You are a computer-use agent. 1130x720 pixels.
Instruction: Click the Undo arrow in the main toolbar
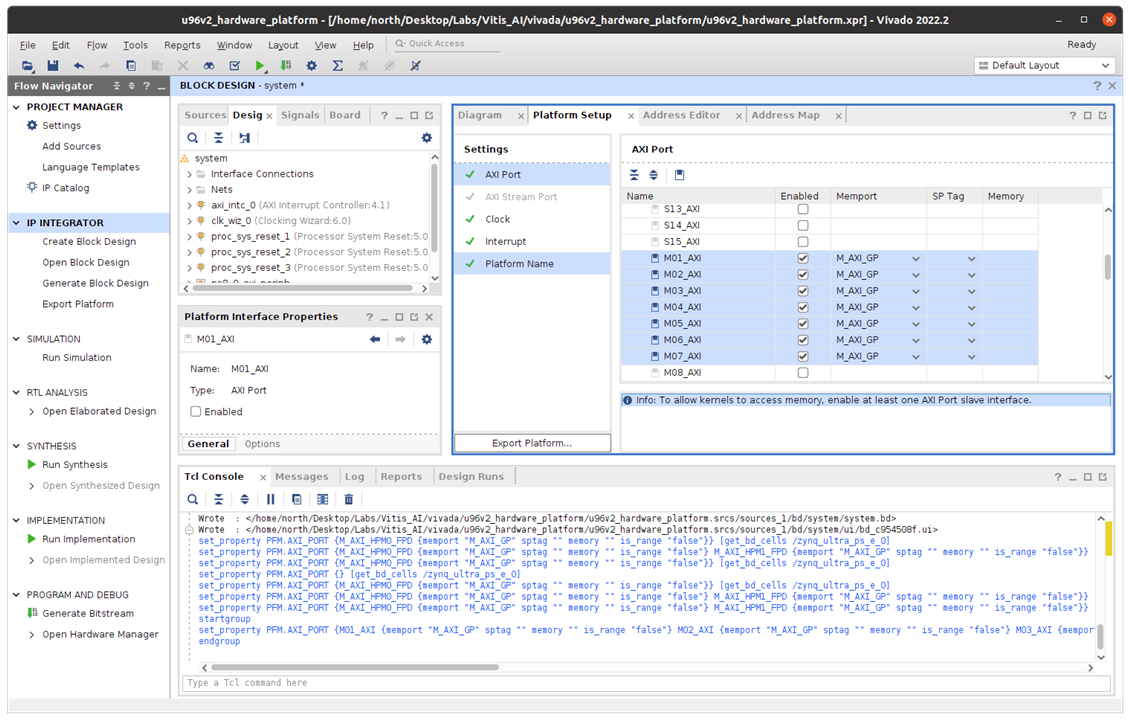pyautogui.click(x=79, y=66)
